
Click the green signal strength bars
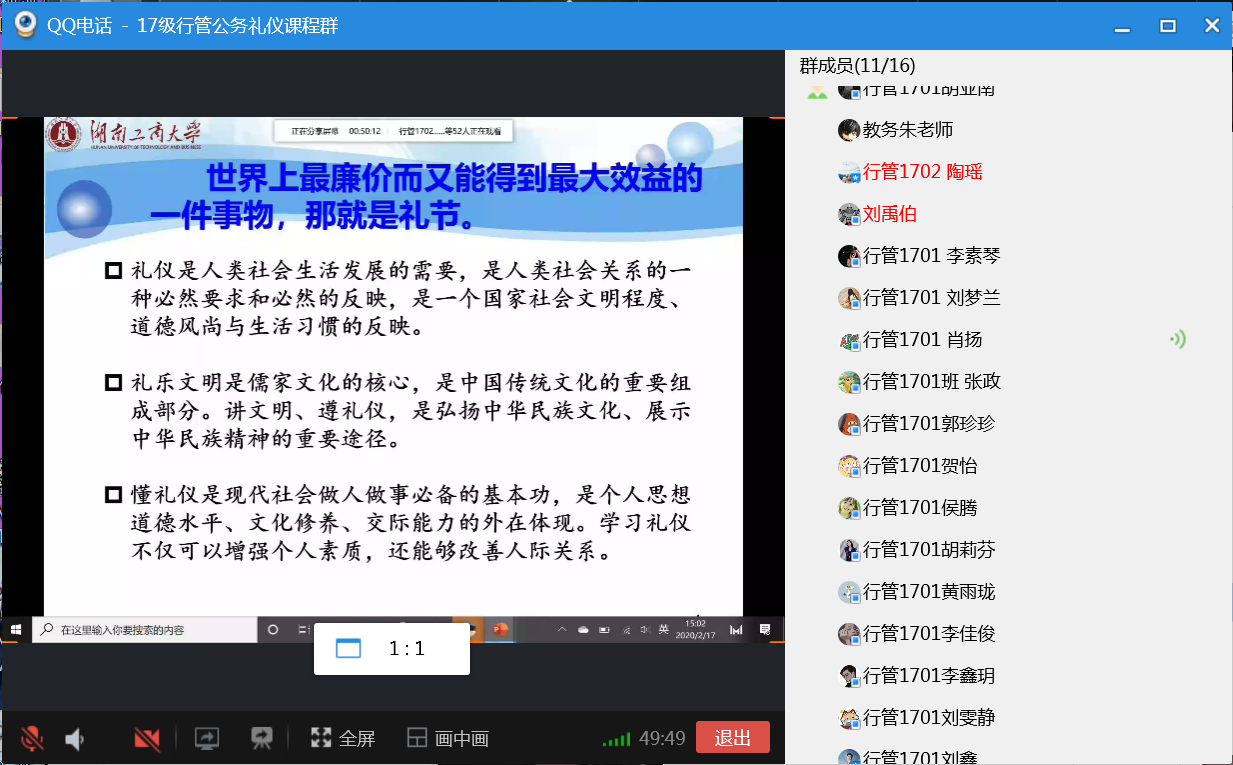(616, 740)
